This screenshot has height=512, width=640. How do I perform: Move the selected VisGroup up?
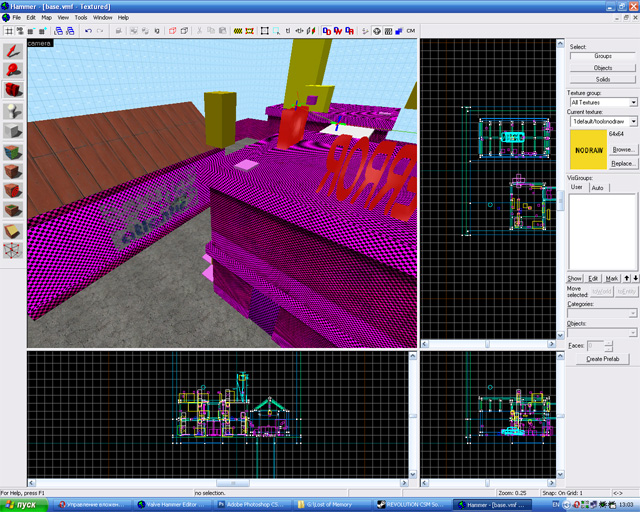coord(627,278)
